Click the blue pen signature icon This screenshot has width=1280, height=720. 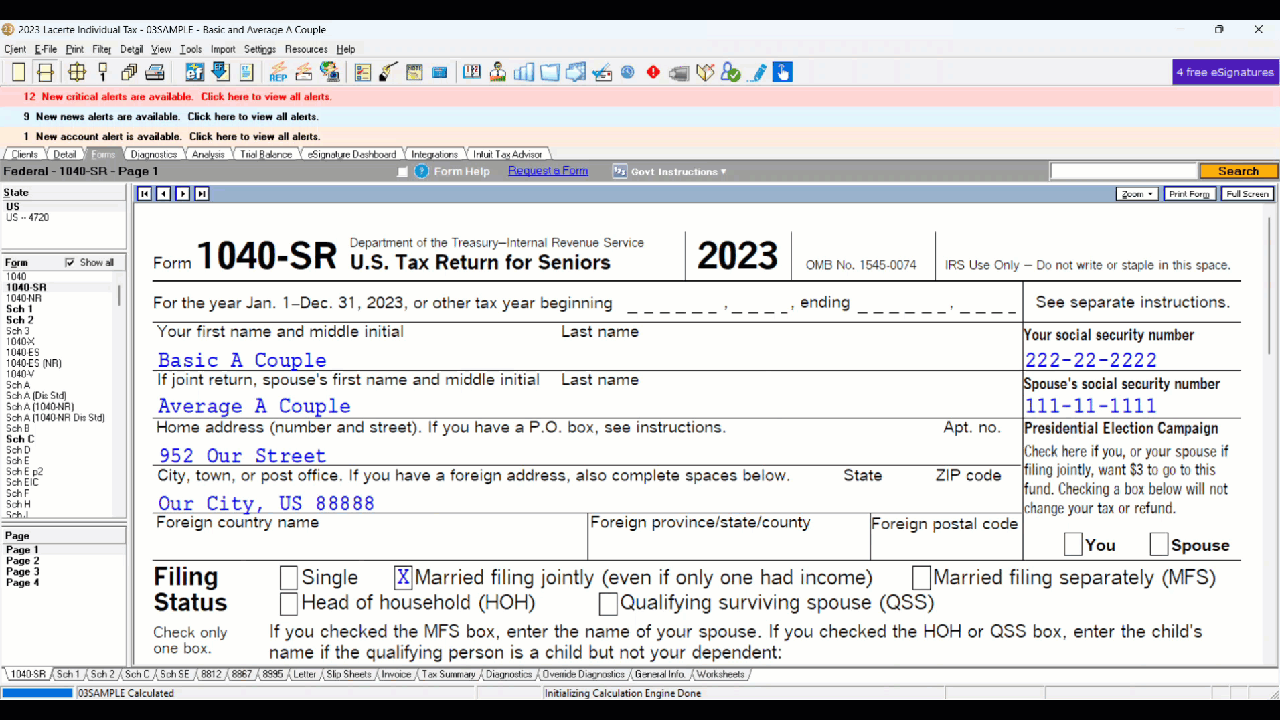pyautogui.click(x=758, y=72)
